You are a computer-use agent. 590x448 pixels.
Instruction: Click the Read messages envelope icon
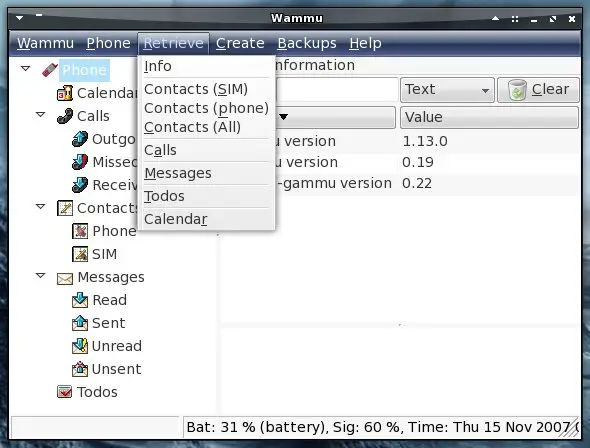[x=80, y=300]
